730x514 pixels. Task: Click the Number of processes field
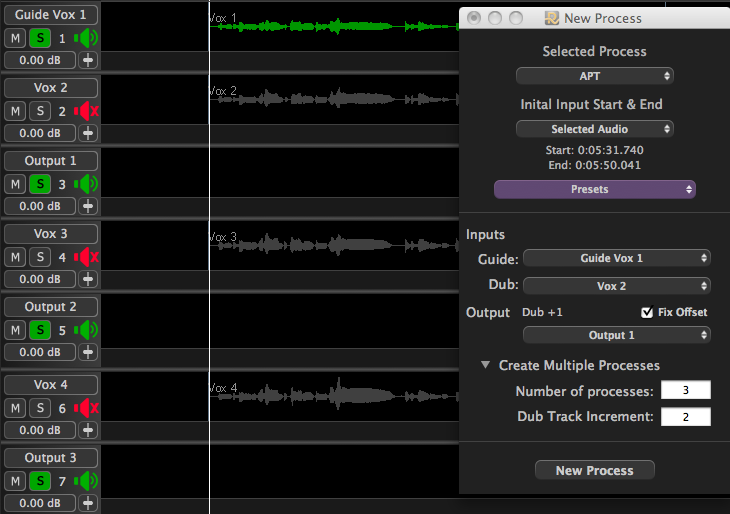point(685,390)
